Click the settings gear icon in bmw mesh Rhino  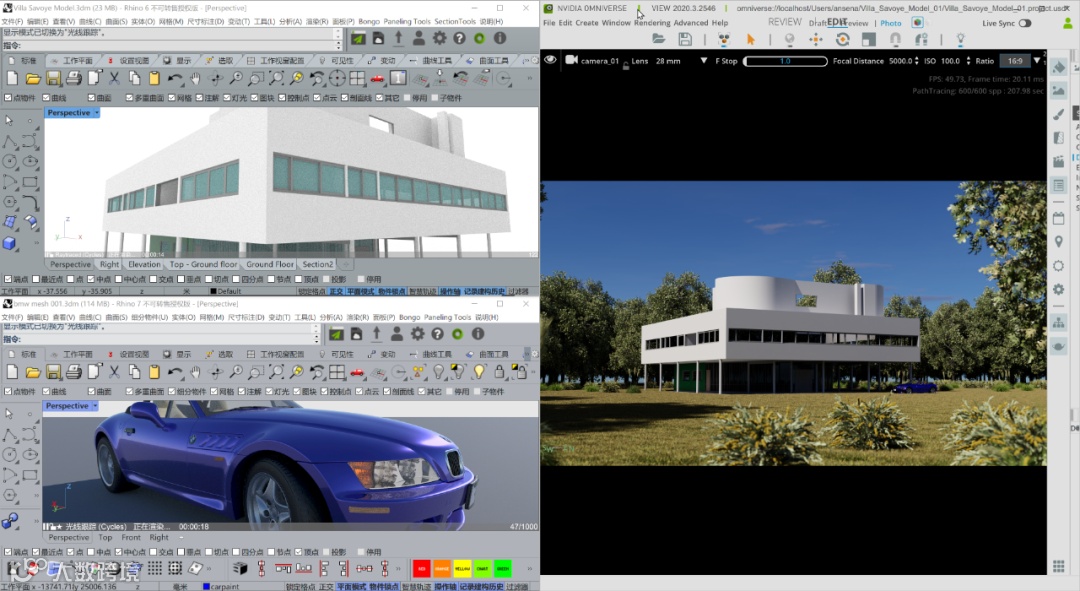[x=417, y=334]
